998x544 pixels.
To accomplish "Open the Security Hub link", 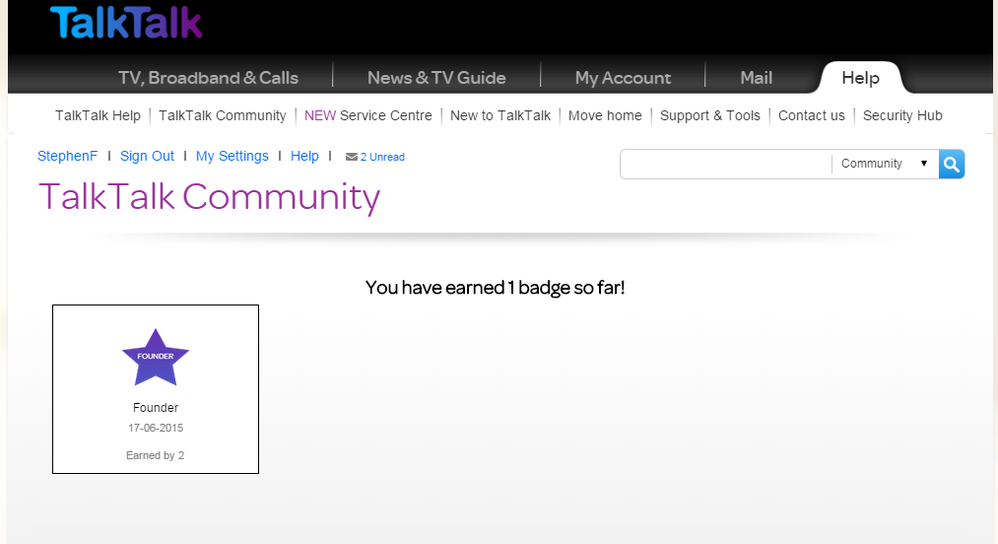I will (x=903, y=115).
